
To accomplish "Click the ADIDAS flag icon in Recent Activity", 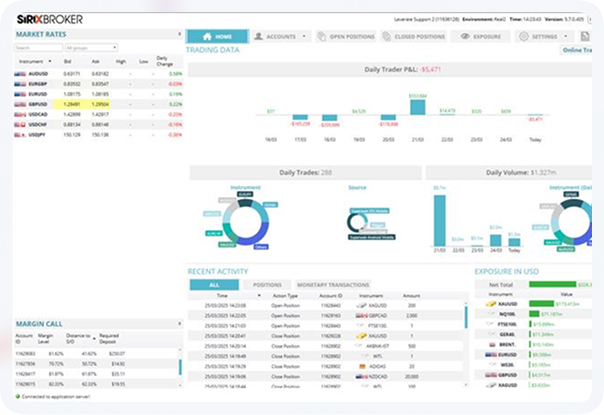I will pyautogui.click(x=362, y=366).
